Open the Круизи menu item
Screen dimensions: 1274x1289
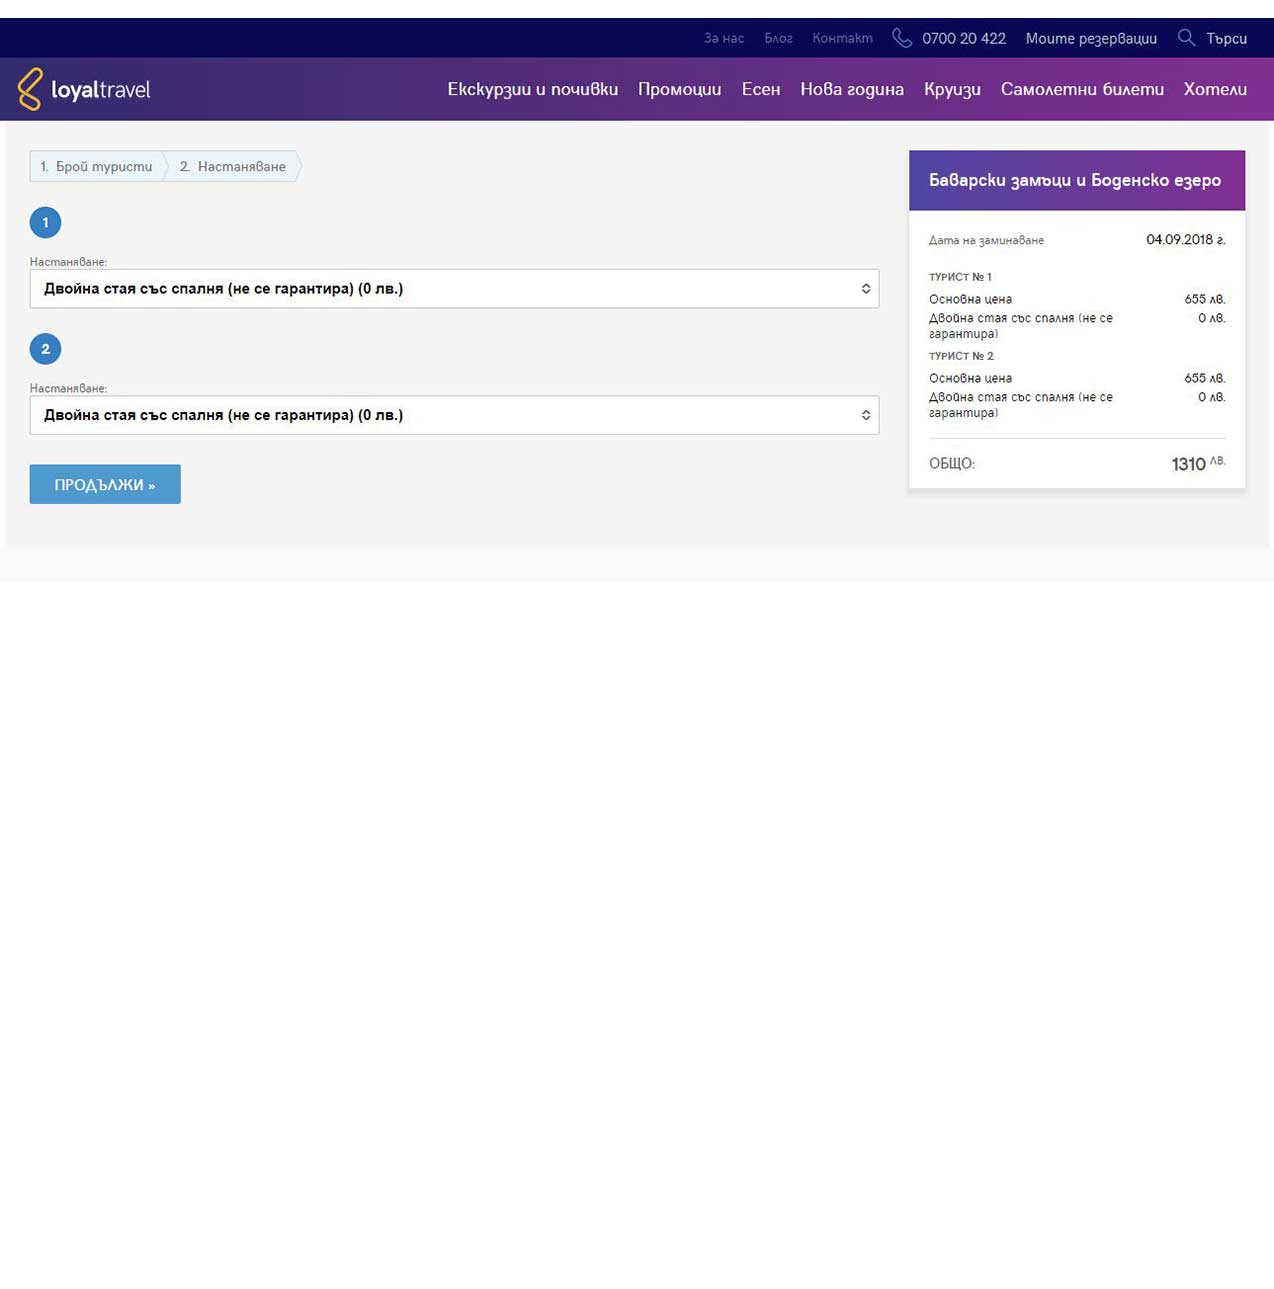point(952,89)
